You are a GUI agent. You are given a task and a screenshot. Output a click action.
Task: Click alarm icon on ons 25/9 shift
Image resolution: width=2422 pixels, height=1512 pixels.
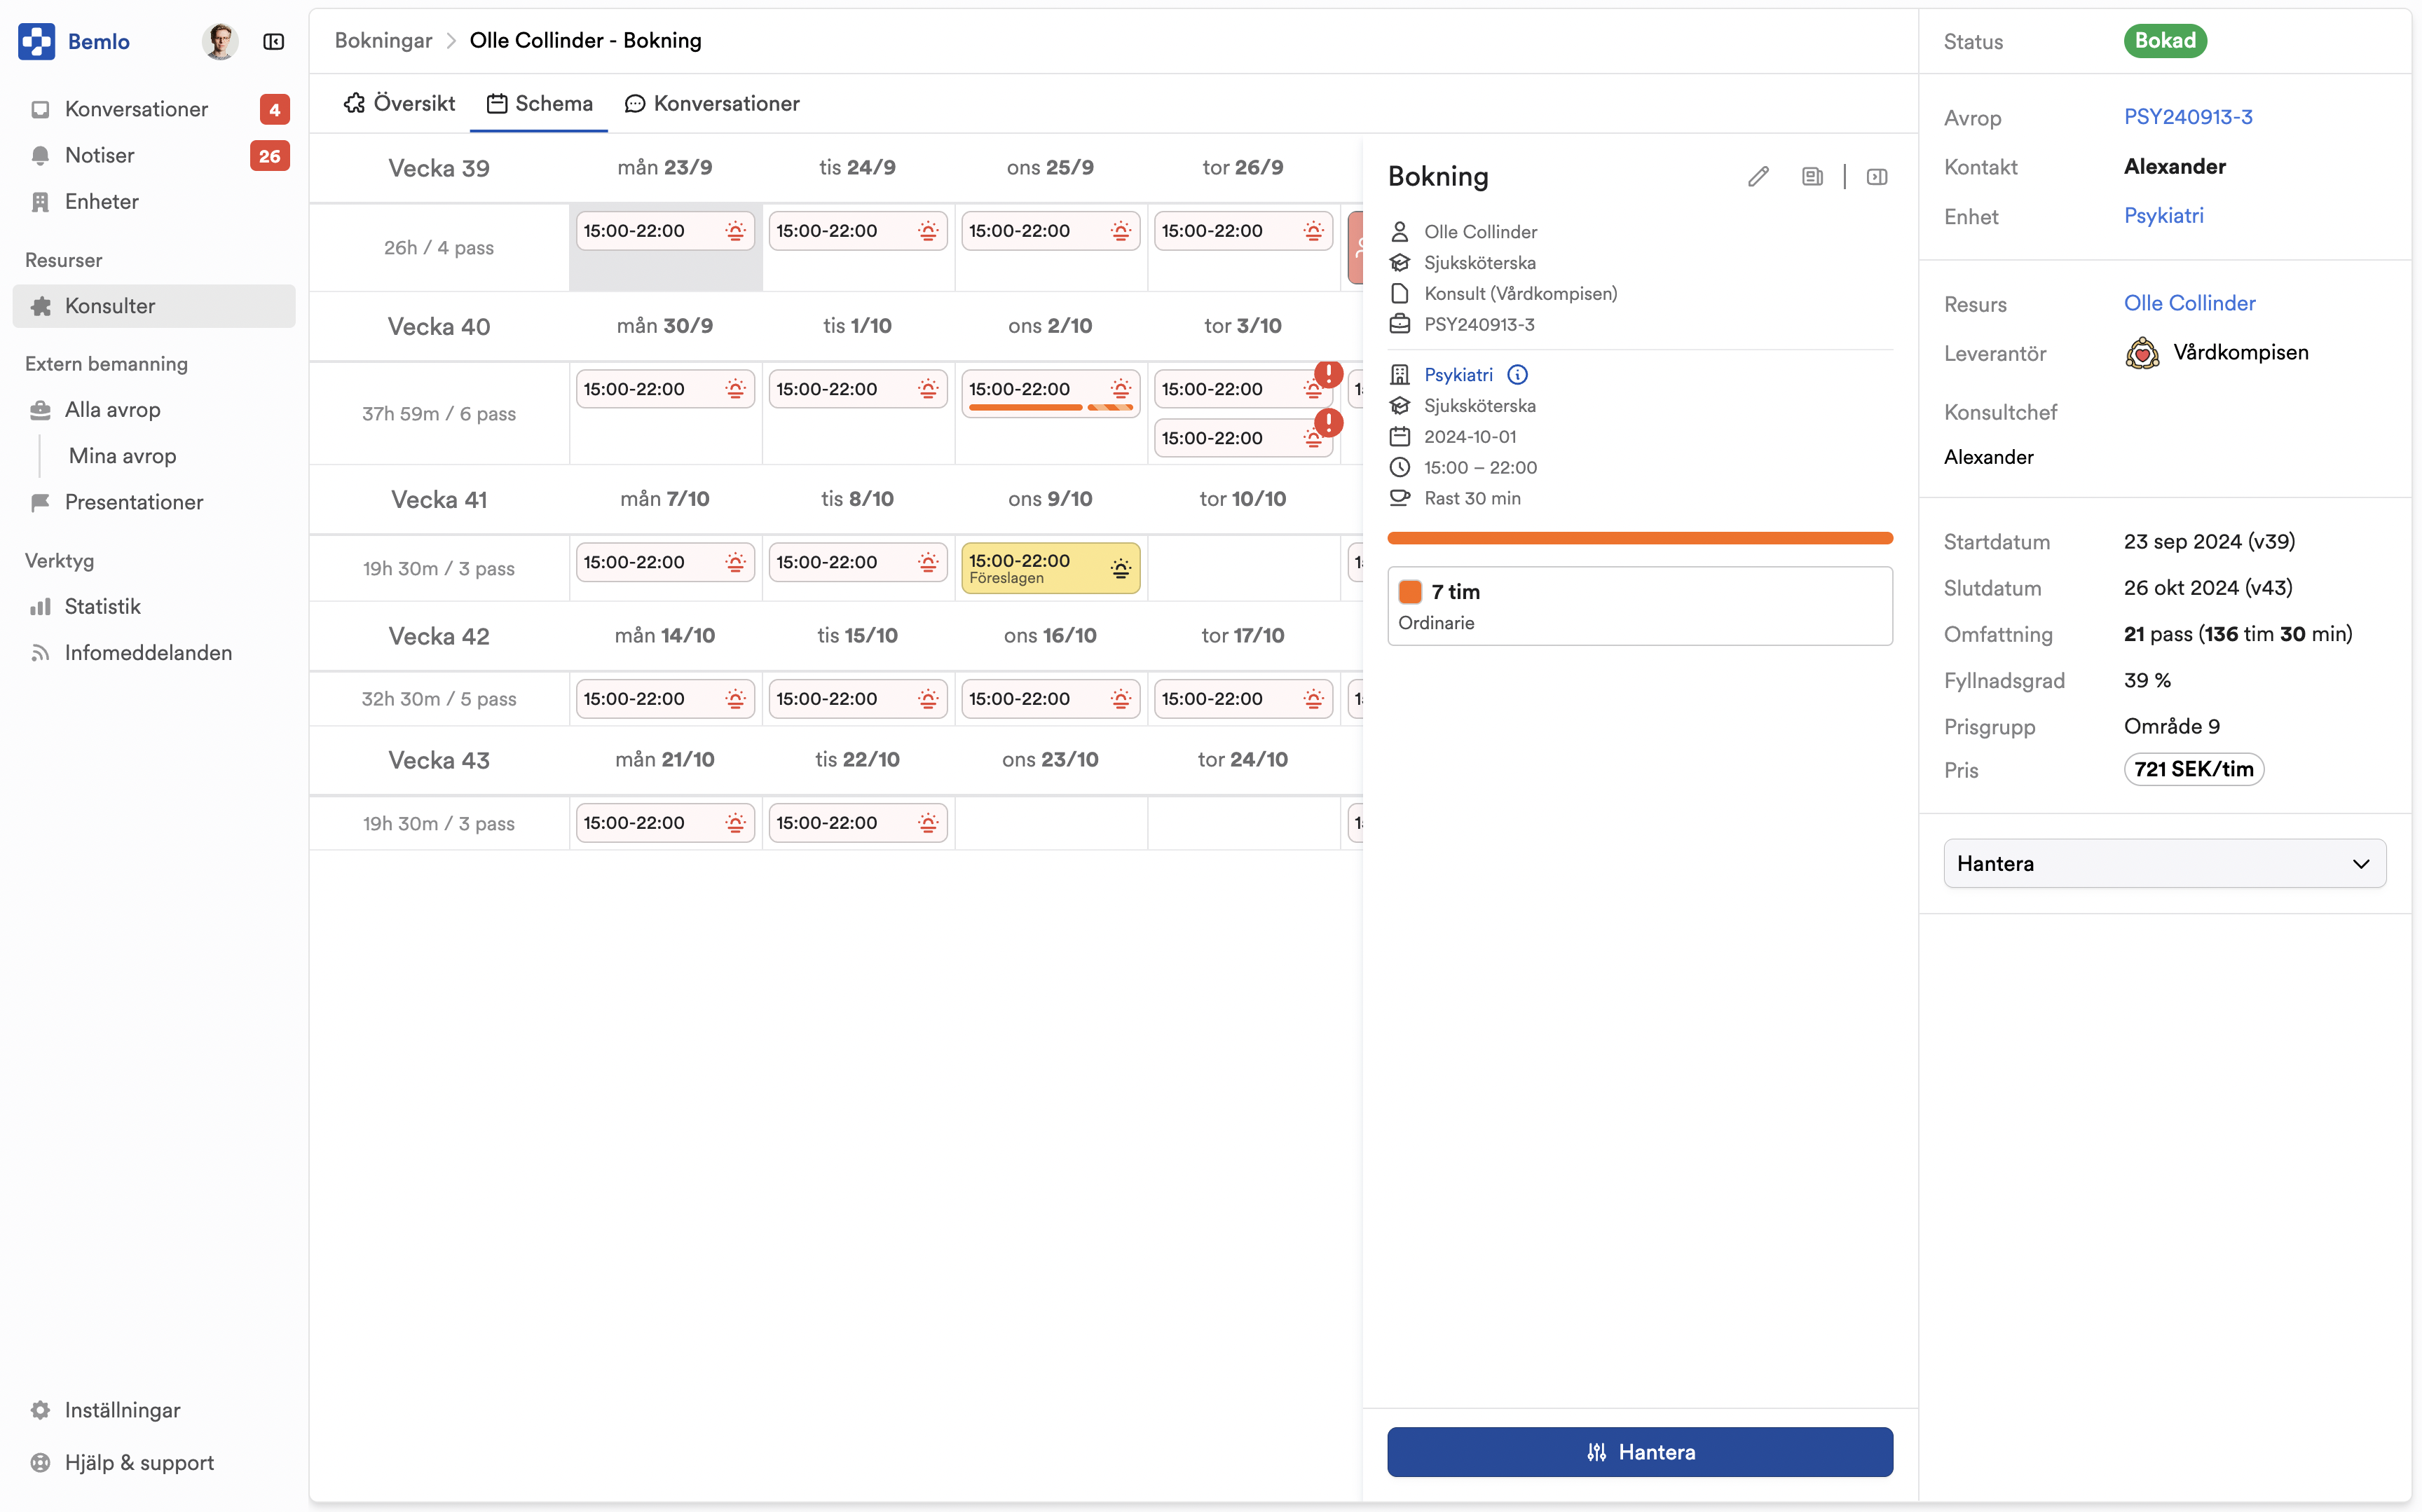click(1121, 231)
